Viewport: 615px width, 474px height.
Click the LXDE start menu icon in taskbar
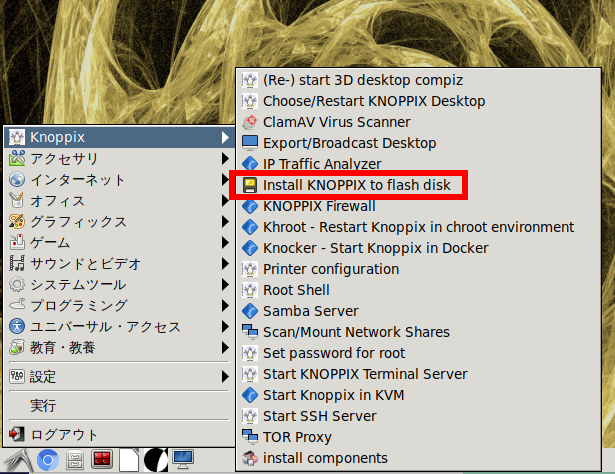[15, 460]
